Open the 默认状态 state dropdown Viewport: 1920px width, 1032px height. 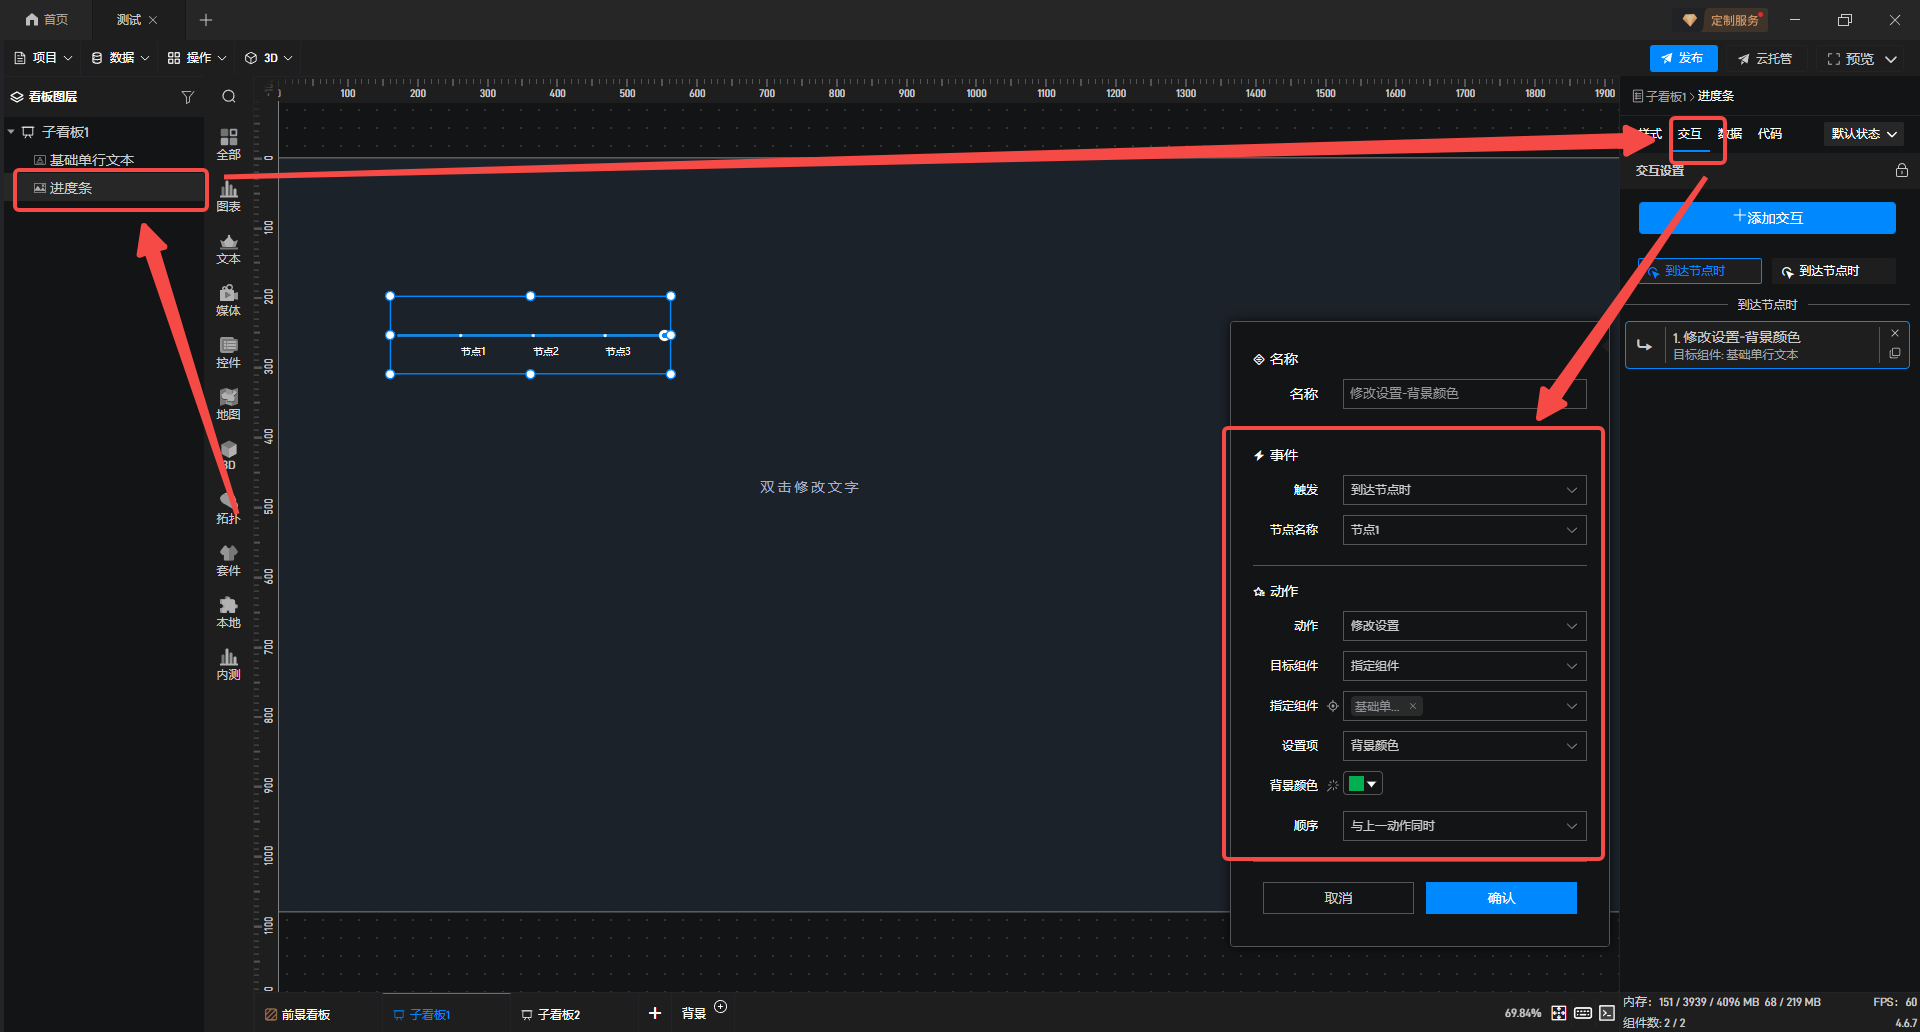click(x=1863, y=134)
